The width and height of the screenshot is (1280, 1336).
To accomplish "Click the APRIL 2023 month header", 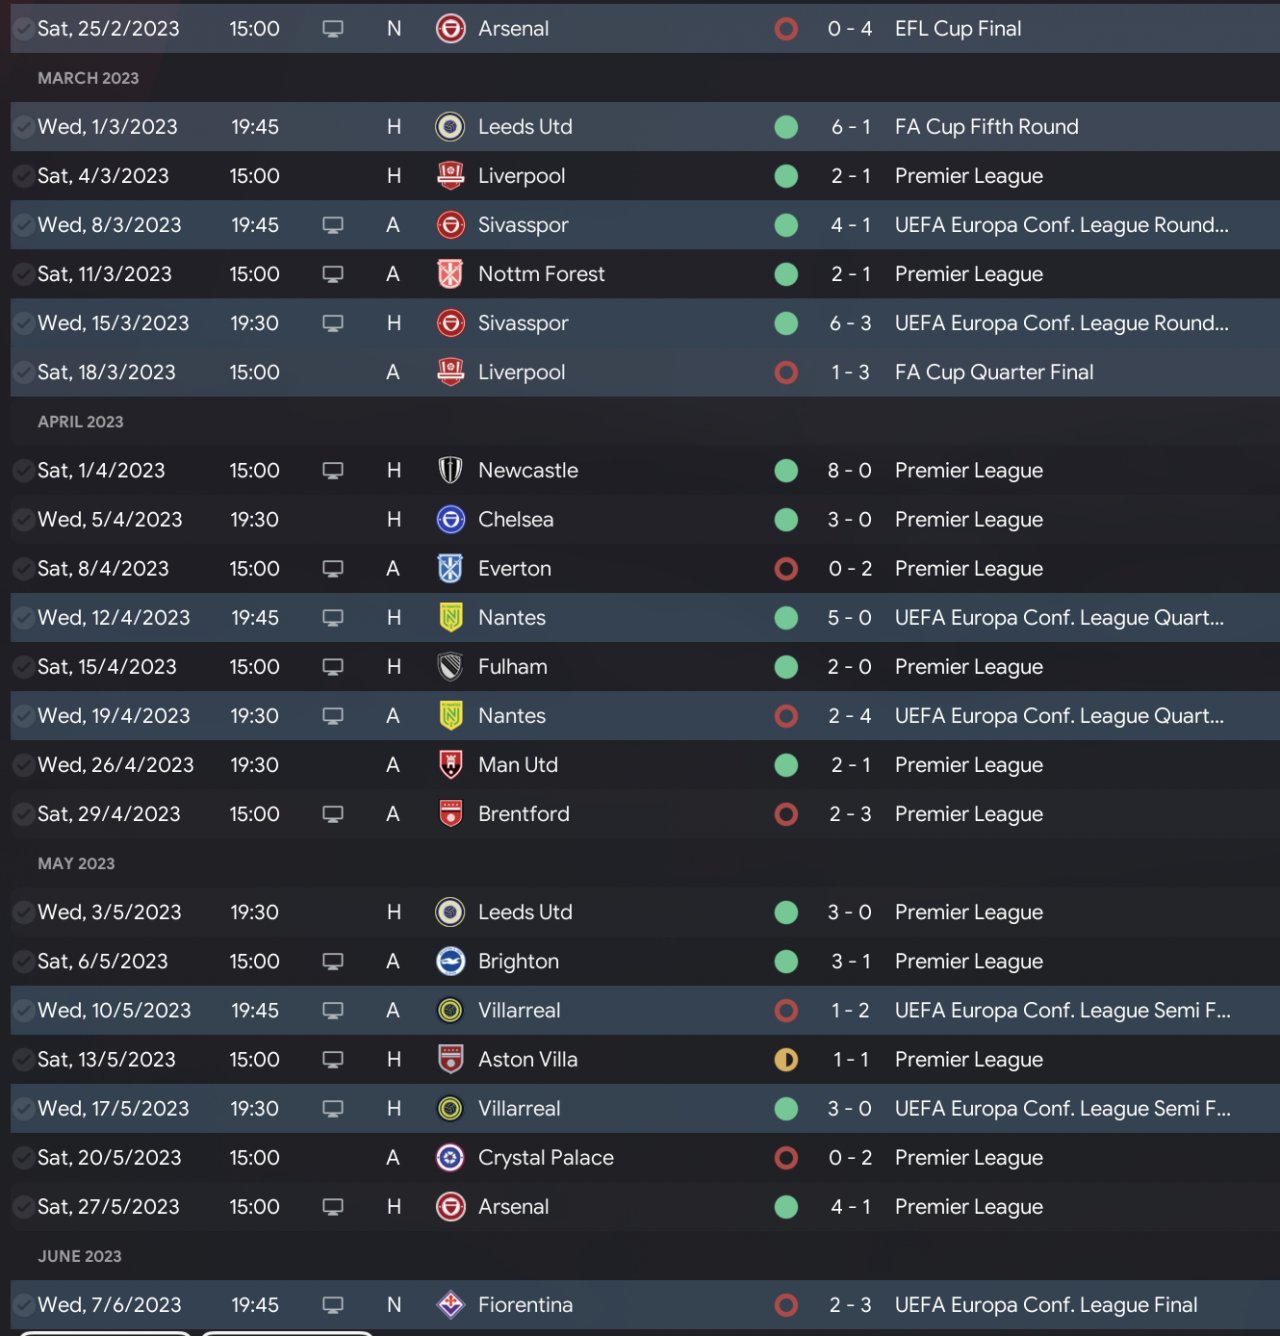I will pyautogui.click(x=81, y=422).
